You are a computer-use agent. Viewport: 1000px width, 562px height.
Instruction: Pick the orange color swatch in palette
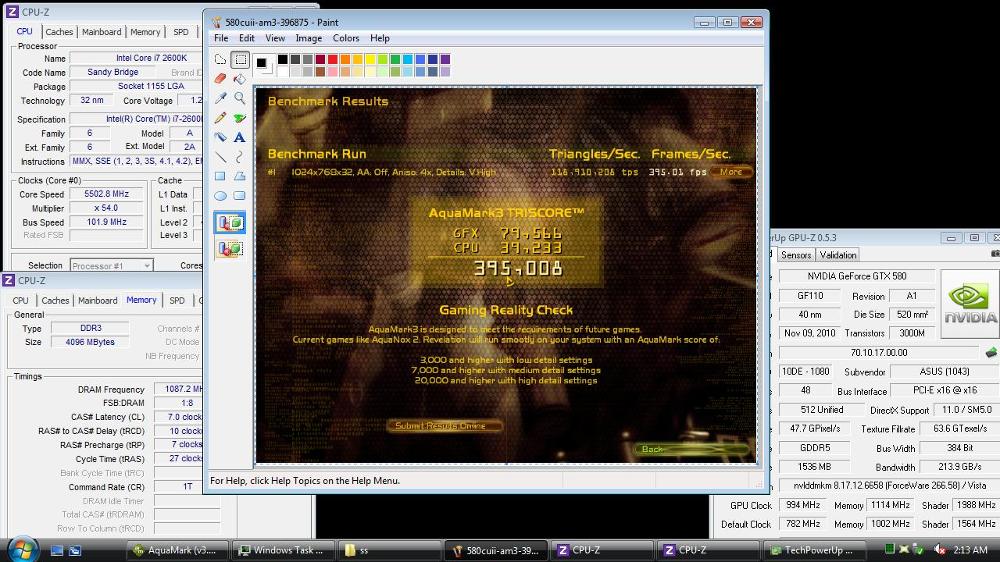click(345, 59)
